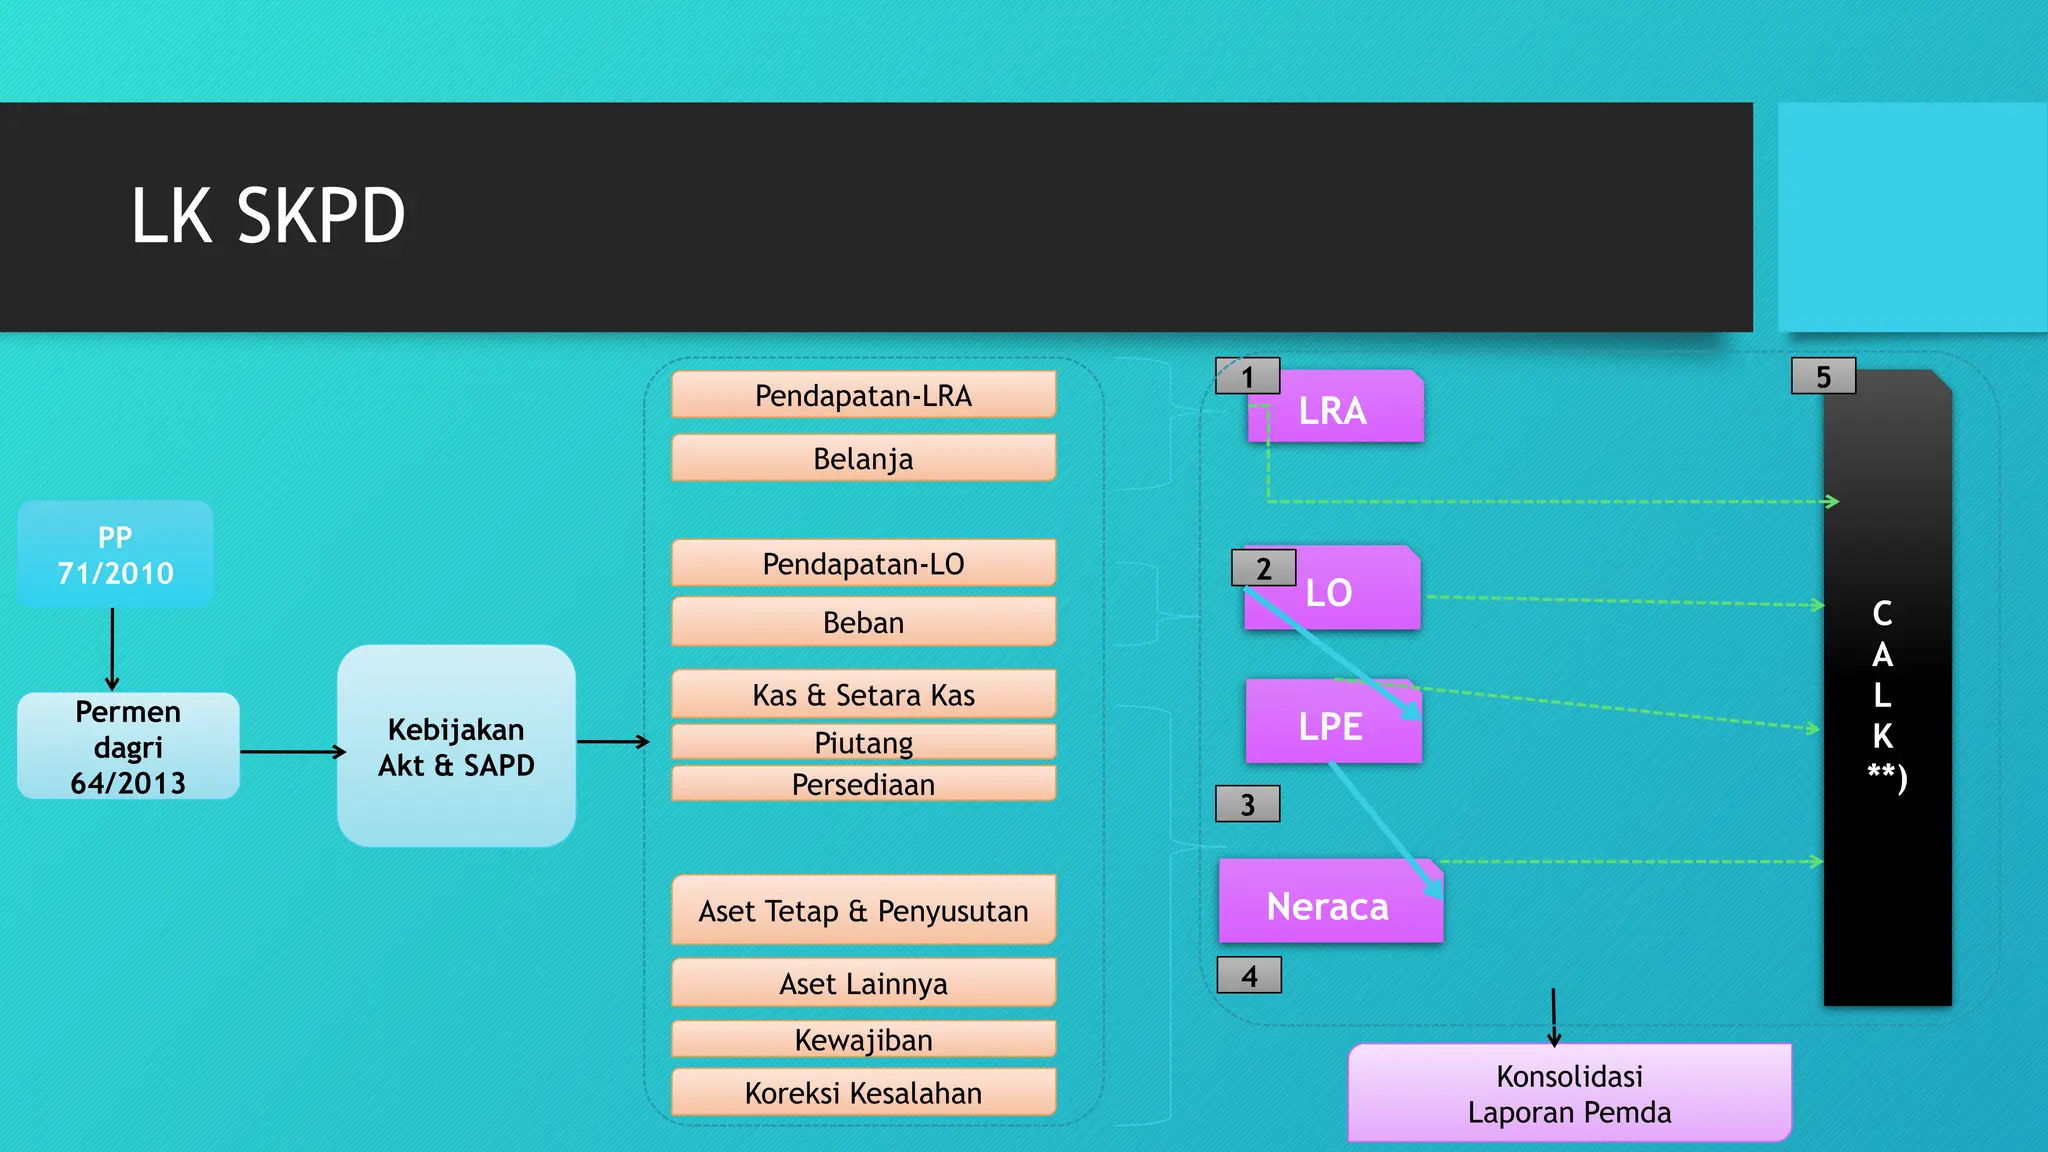Select the Koreksi Kesalahan bar

[x=863, y=1092]
